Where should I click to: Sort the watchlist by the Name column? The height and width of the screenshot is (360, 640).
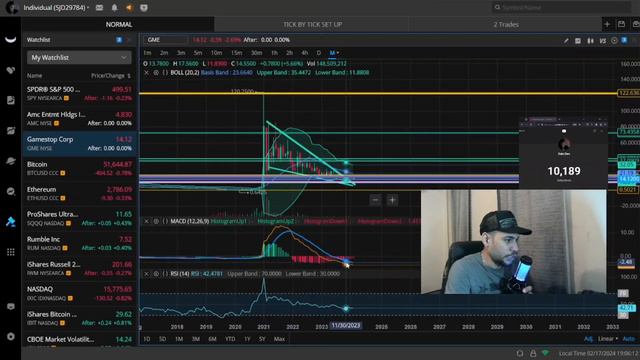[35, 76]
